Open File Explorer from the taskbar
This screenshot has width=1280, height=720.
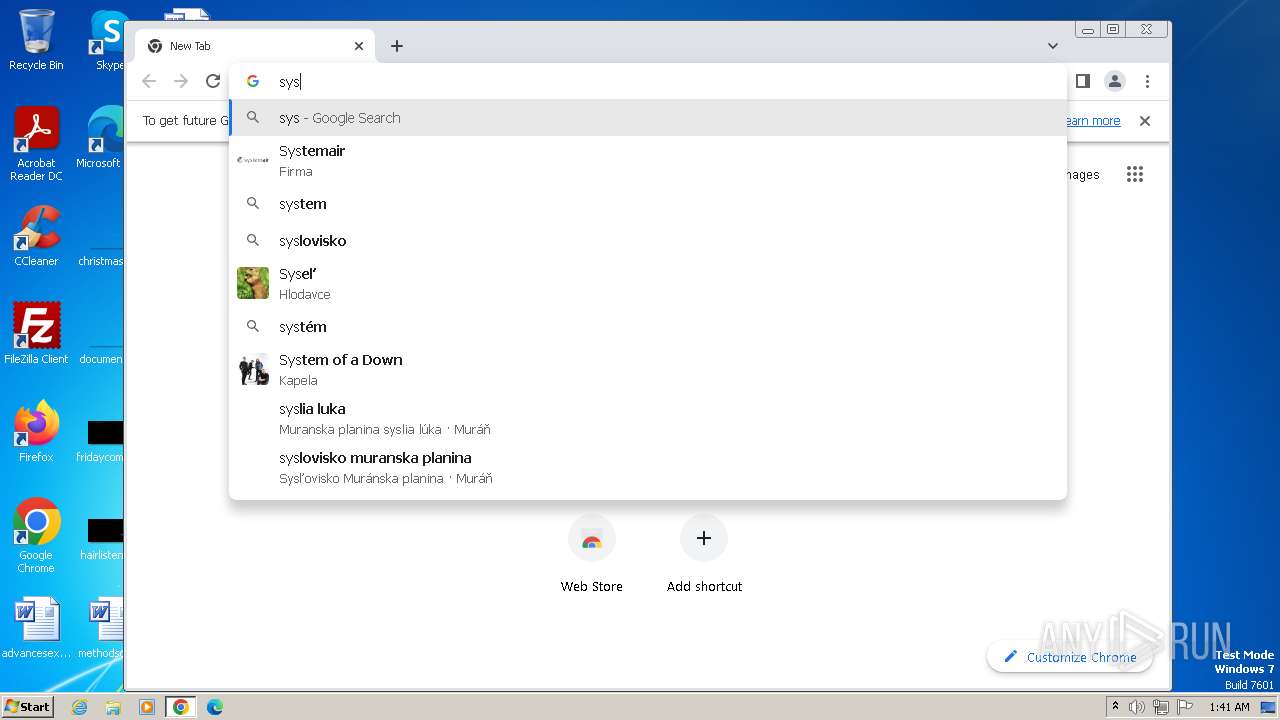(x=113, y=707)
